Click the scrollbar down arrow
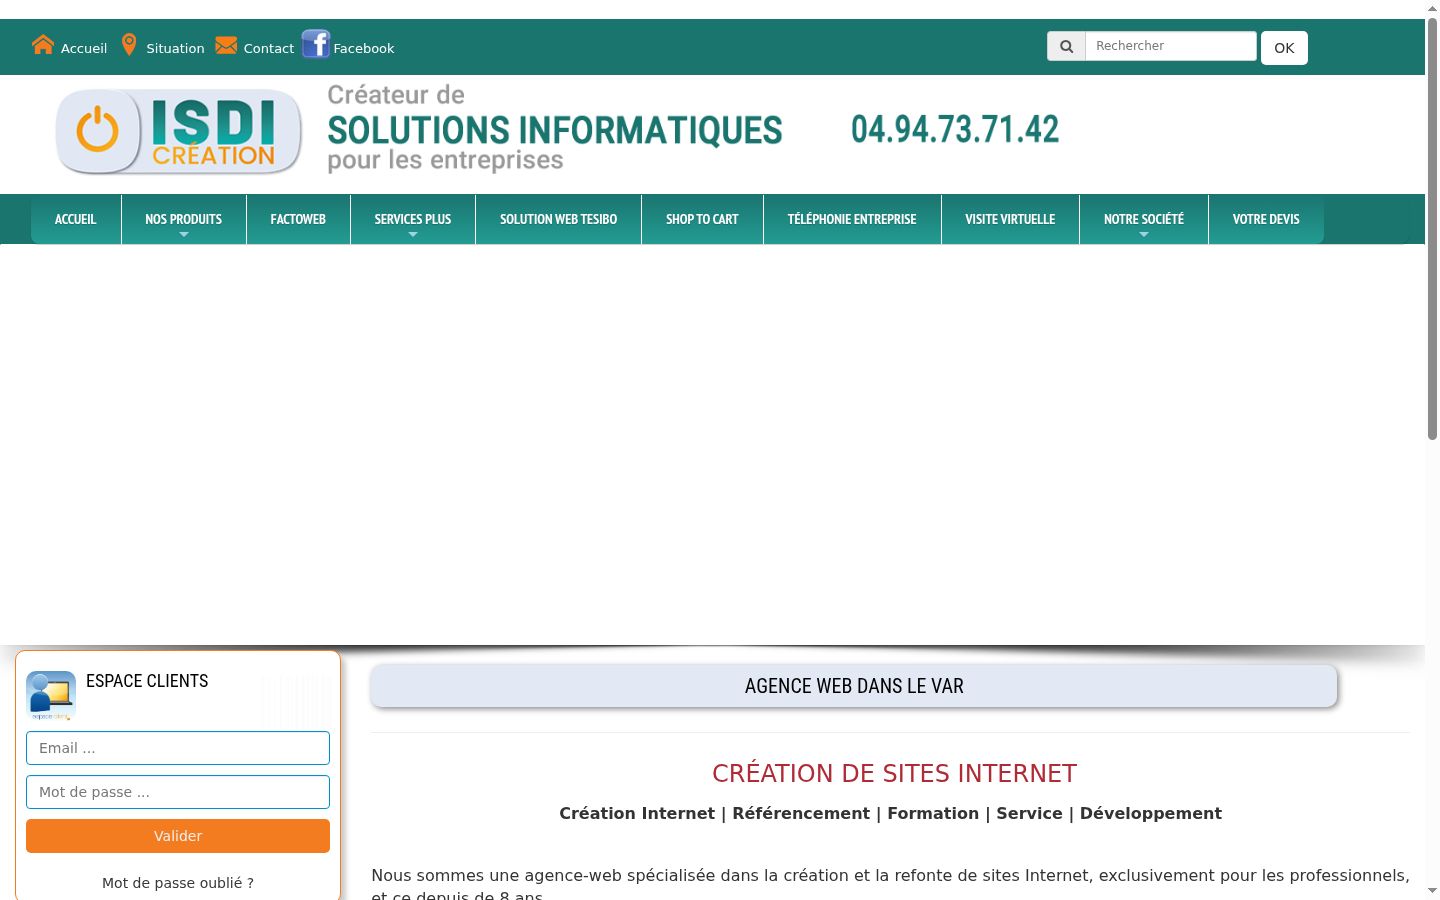 [1432, 891]
